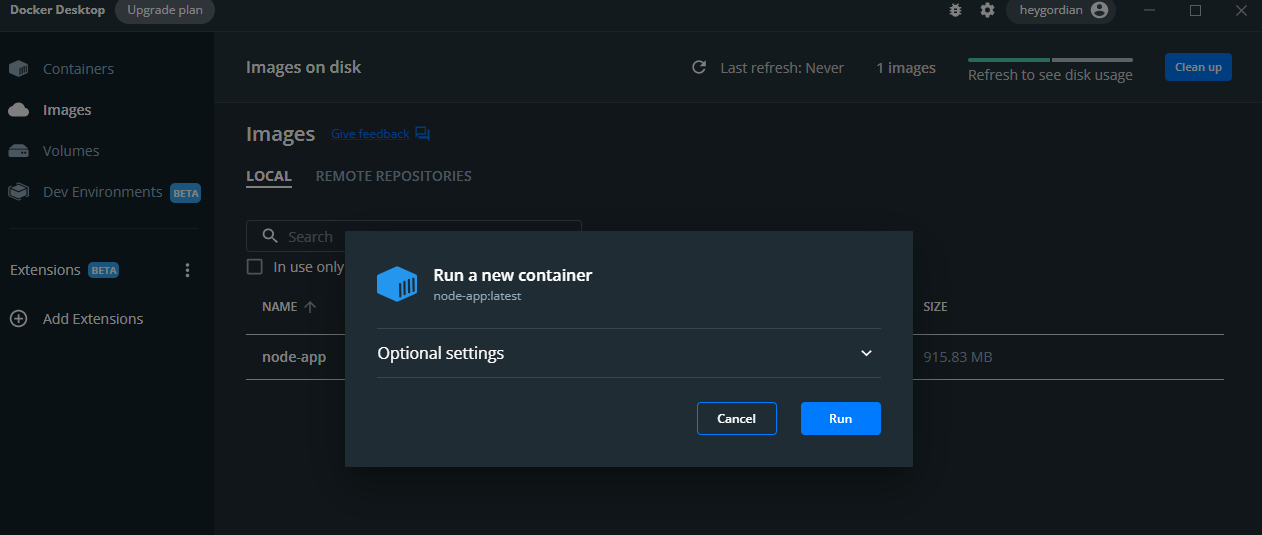Open the Dev Environments cube icon
Viewport: 1262px width, 535px height.
(x=18, y=192)
